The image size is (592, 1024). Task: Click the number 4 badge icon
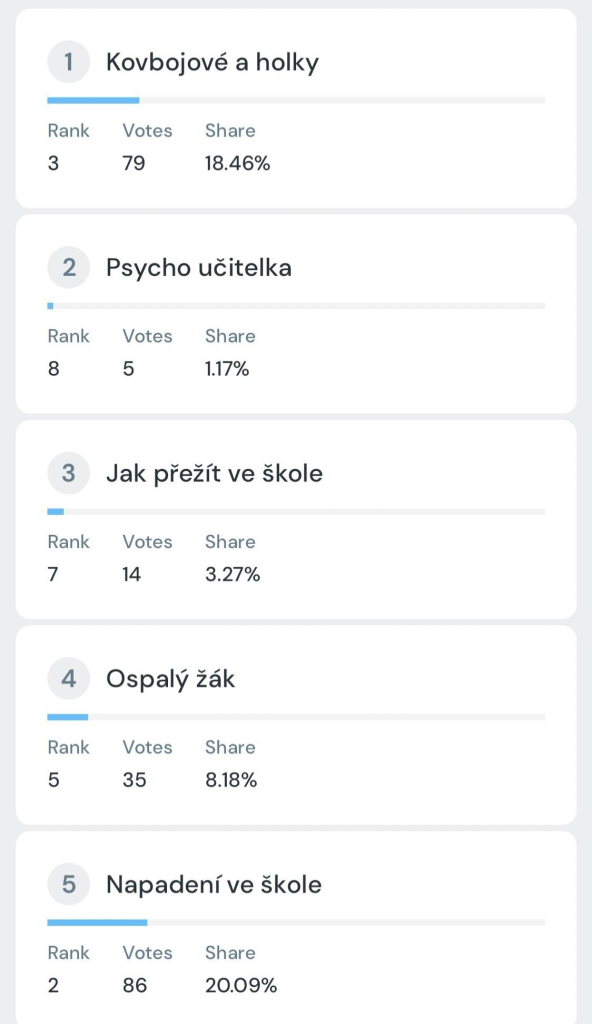pos(68,679)
